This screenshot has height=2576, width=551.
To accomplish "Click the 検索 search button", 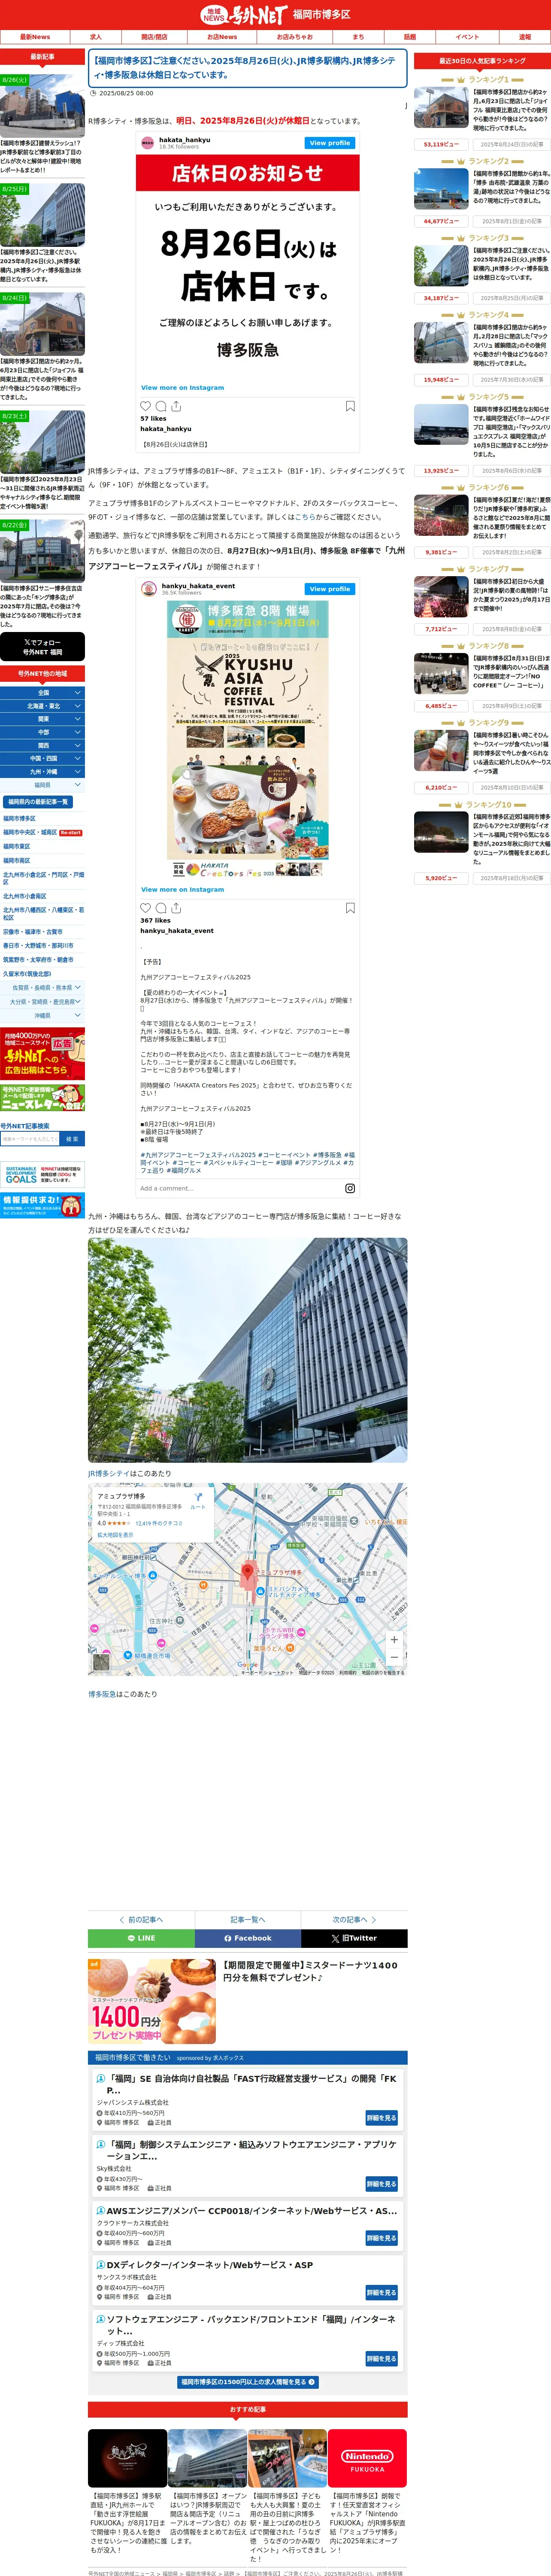I will tap(72, 1139).
